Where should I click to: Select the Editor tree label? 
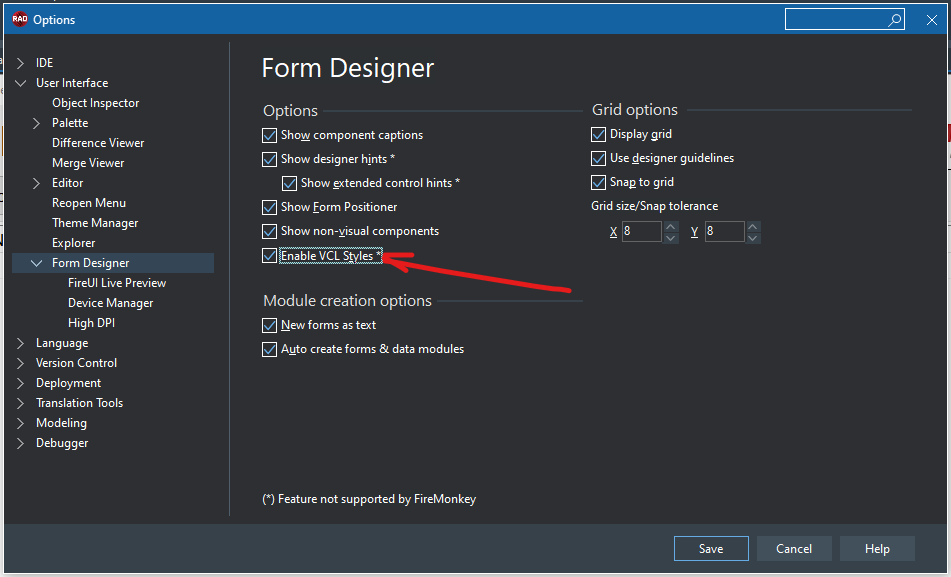tap(67, 183)
